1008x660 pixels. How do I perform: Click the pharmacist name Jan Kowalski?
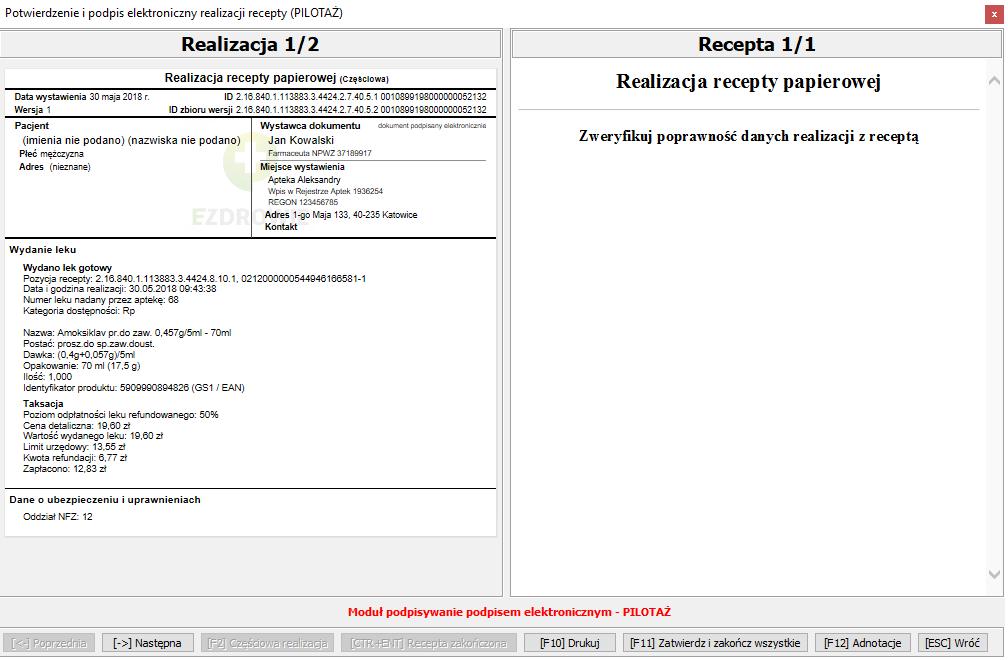[x=301, y=140]
